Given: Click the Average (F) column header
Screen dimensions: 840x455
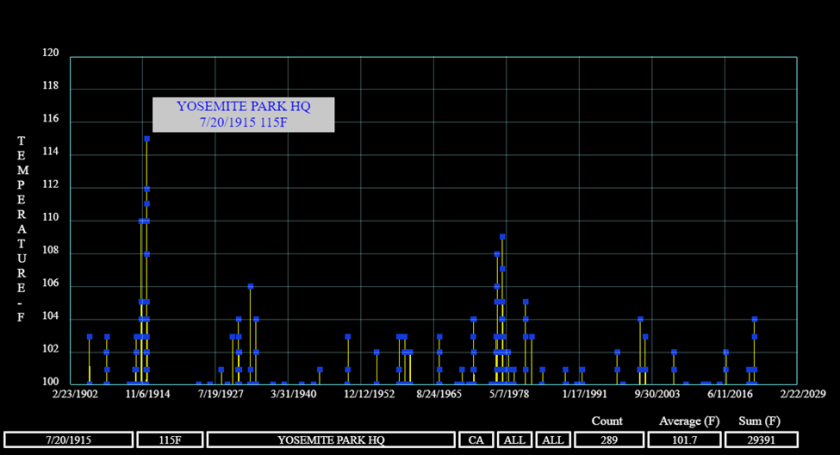Looking at the screenshot, I should (x=689, y=421).
